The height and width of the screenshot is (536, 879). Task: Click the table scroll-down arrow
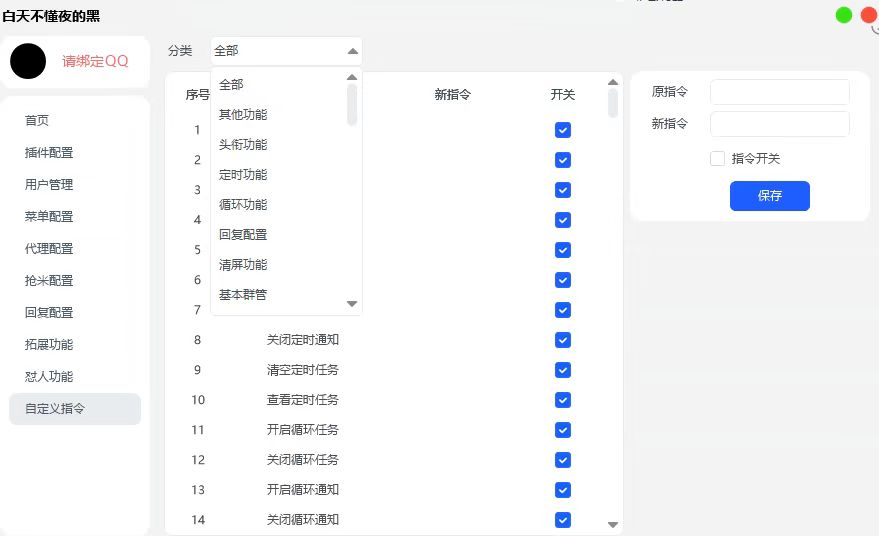pos(613,524)
